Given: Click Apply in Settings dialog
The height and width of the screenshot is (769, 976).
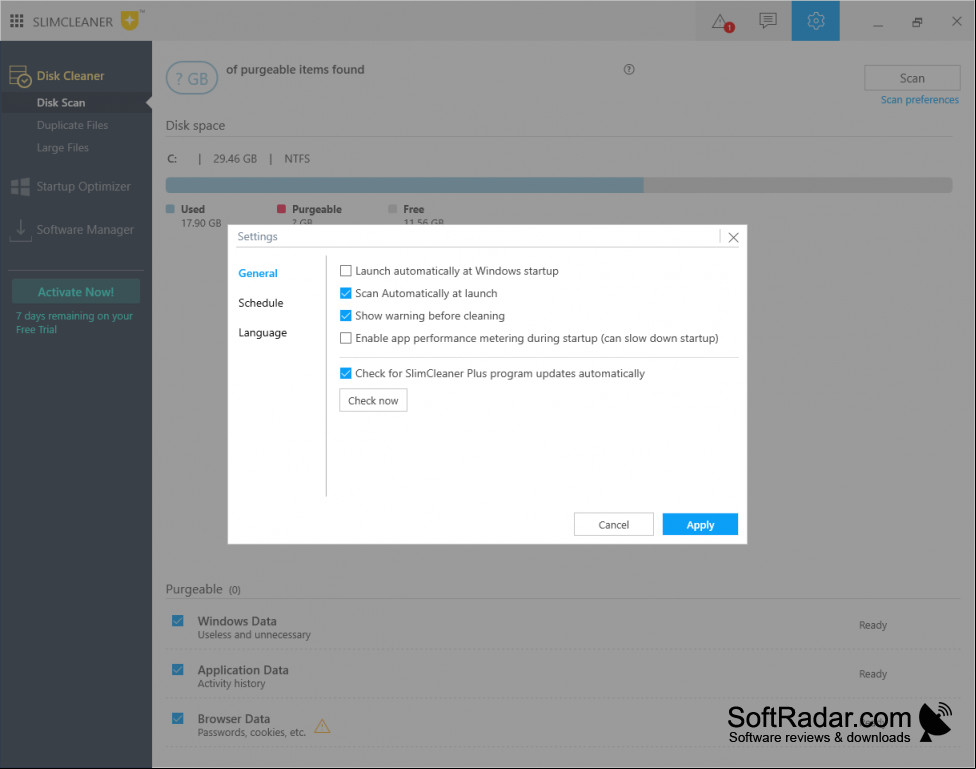Looking at the screenshot, I should point(700,525).
